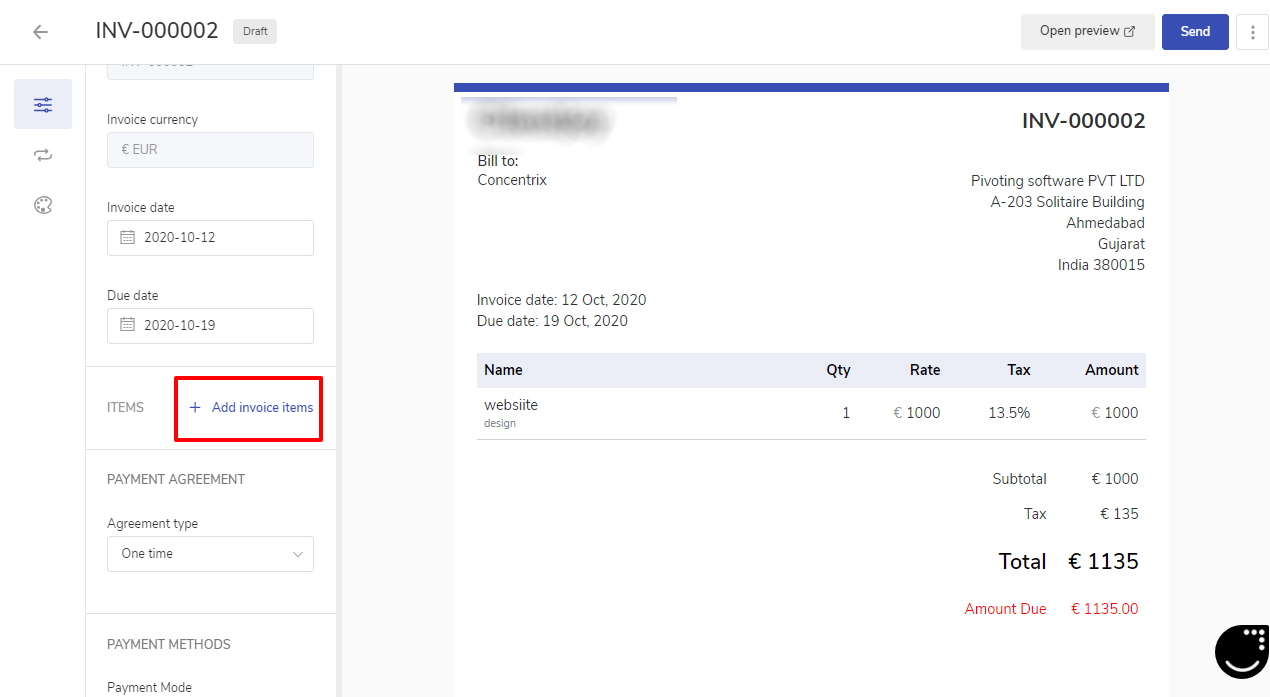The width and height of the screenshot is (1270, 697).
Task: Click the Concentrix bill-to name in preview
Action: click(x=512, y=180)
